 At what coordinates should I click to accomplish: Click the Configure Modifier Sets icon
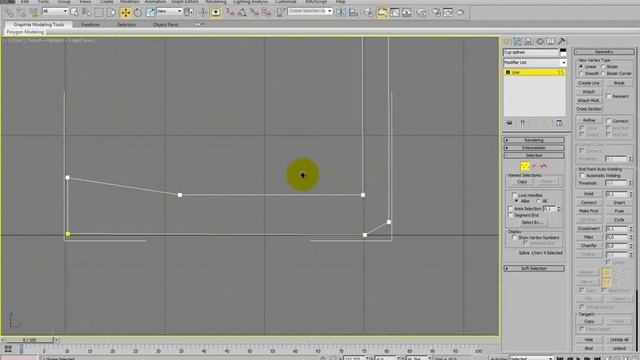coord(559,123)
